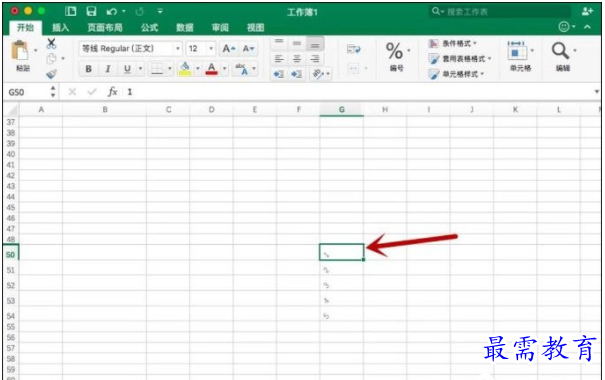Screen dimensions: 605x380
Task: Increase indent
Action: (296, 74)
